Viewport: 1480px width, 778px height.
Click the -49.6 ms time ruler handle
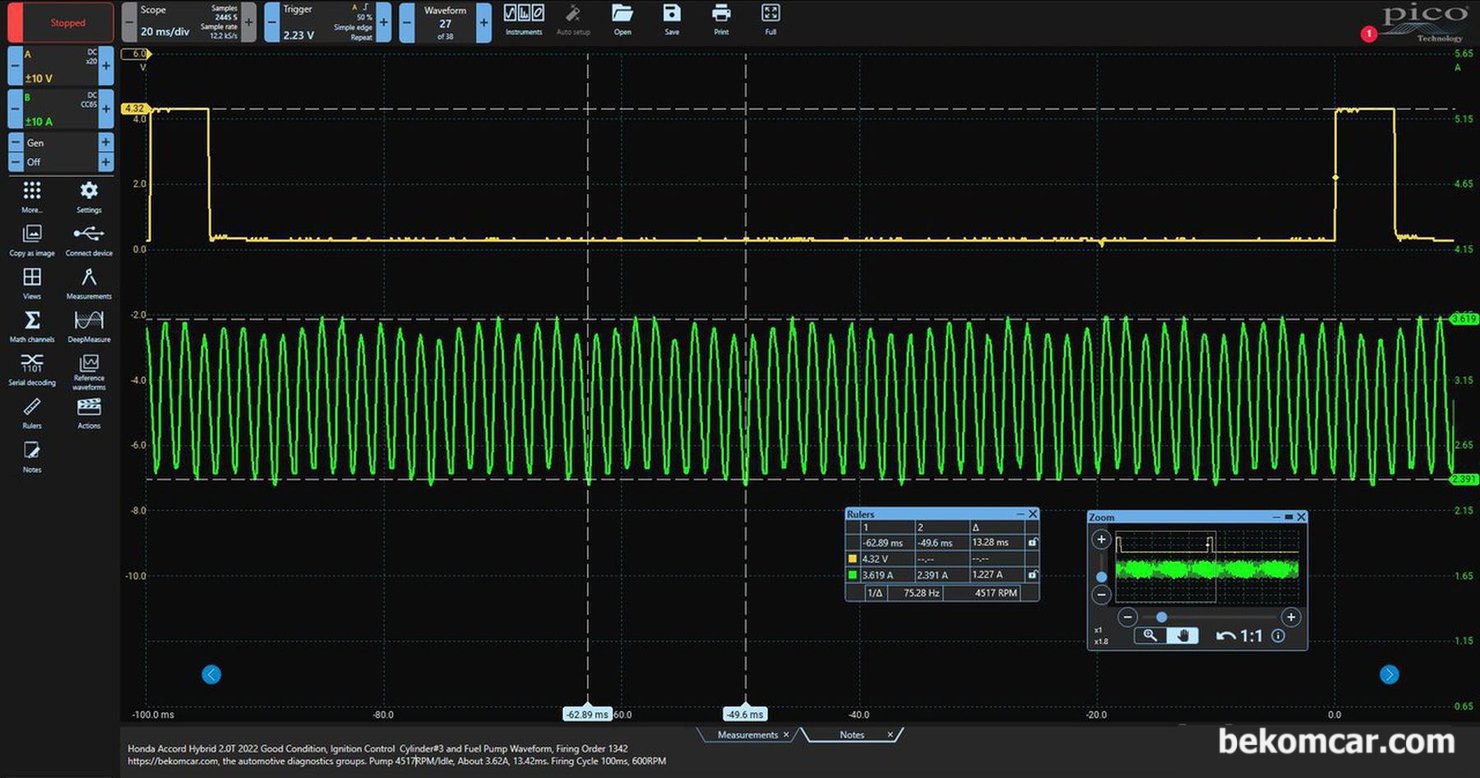pyautogui.click(x=745, y=714)
